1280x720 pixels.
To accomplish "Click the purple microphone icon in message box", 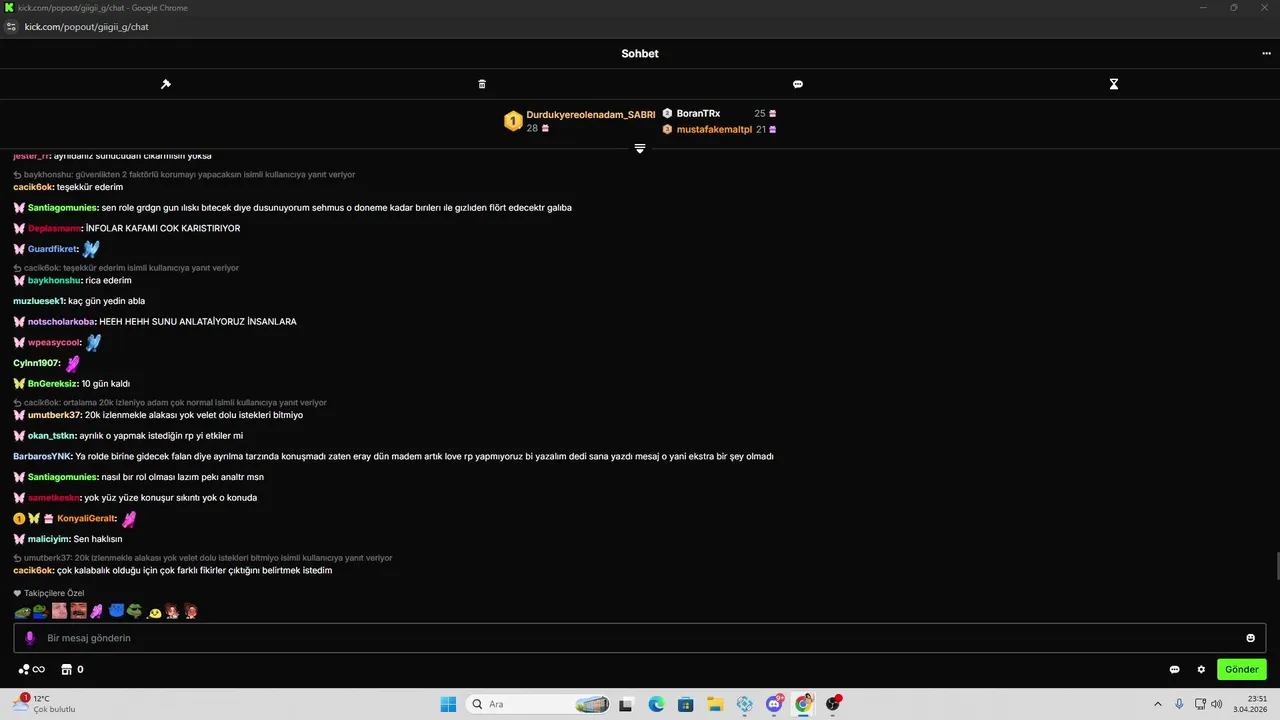I will [x=30, y=638].
